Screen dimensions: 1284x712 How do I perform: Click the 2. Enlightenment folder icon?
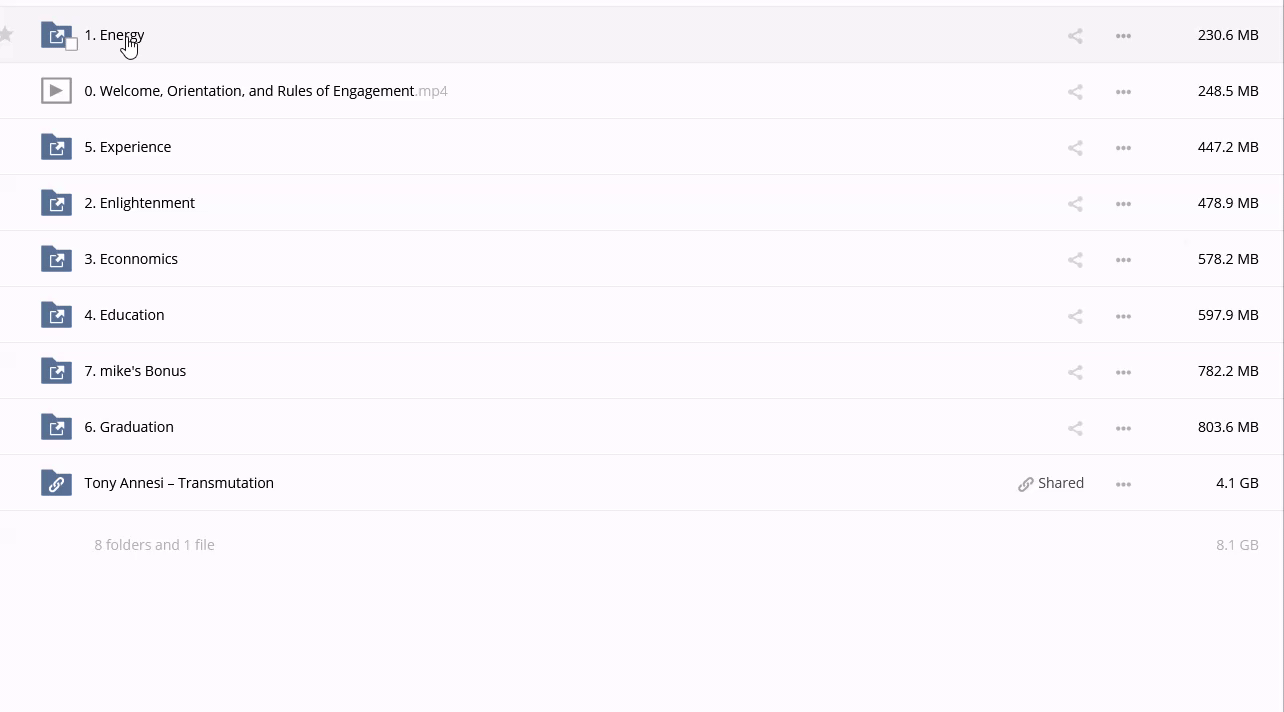point(56,203)
